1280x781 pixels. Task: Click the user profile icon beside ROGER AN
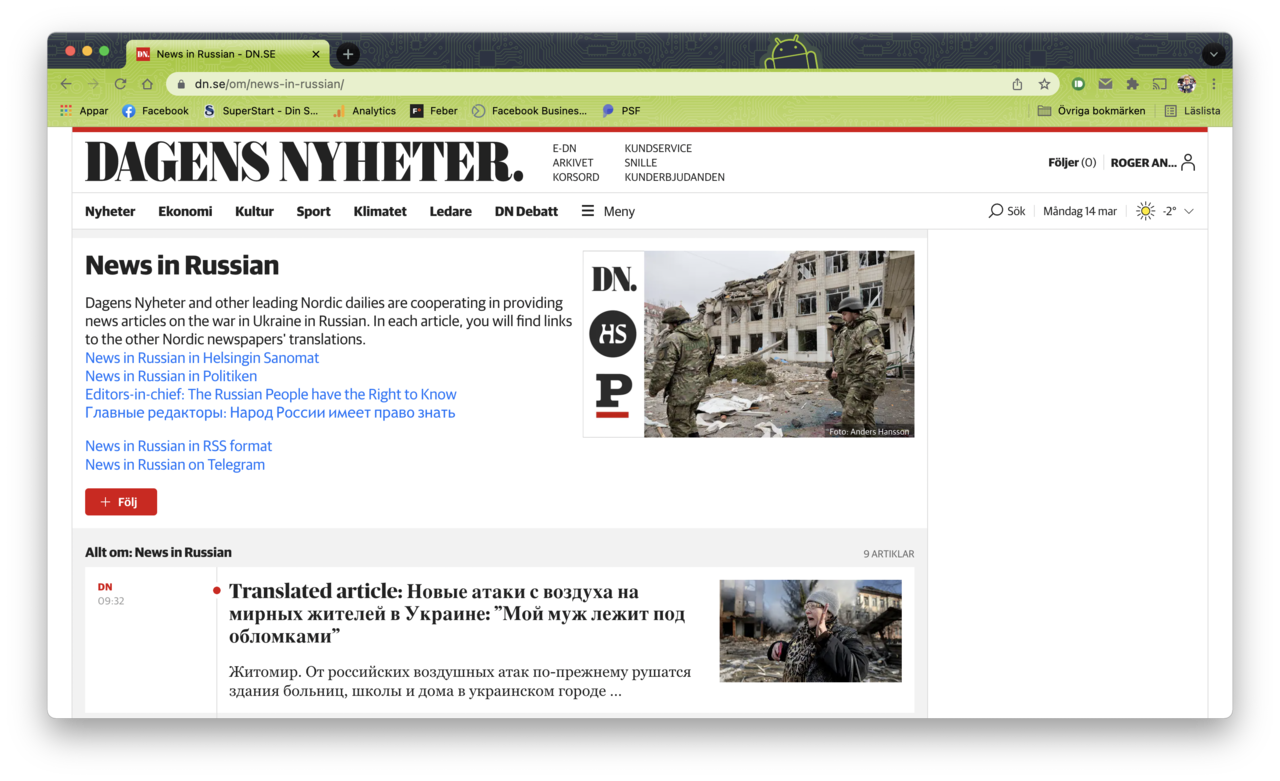click(x=1188, y=162)
